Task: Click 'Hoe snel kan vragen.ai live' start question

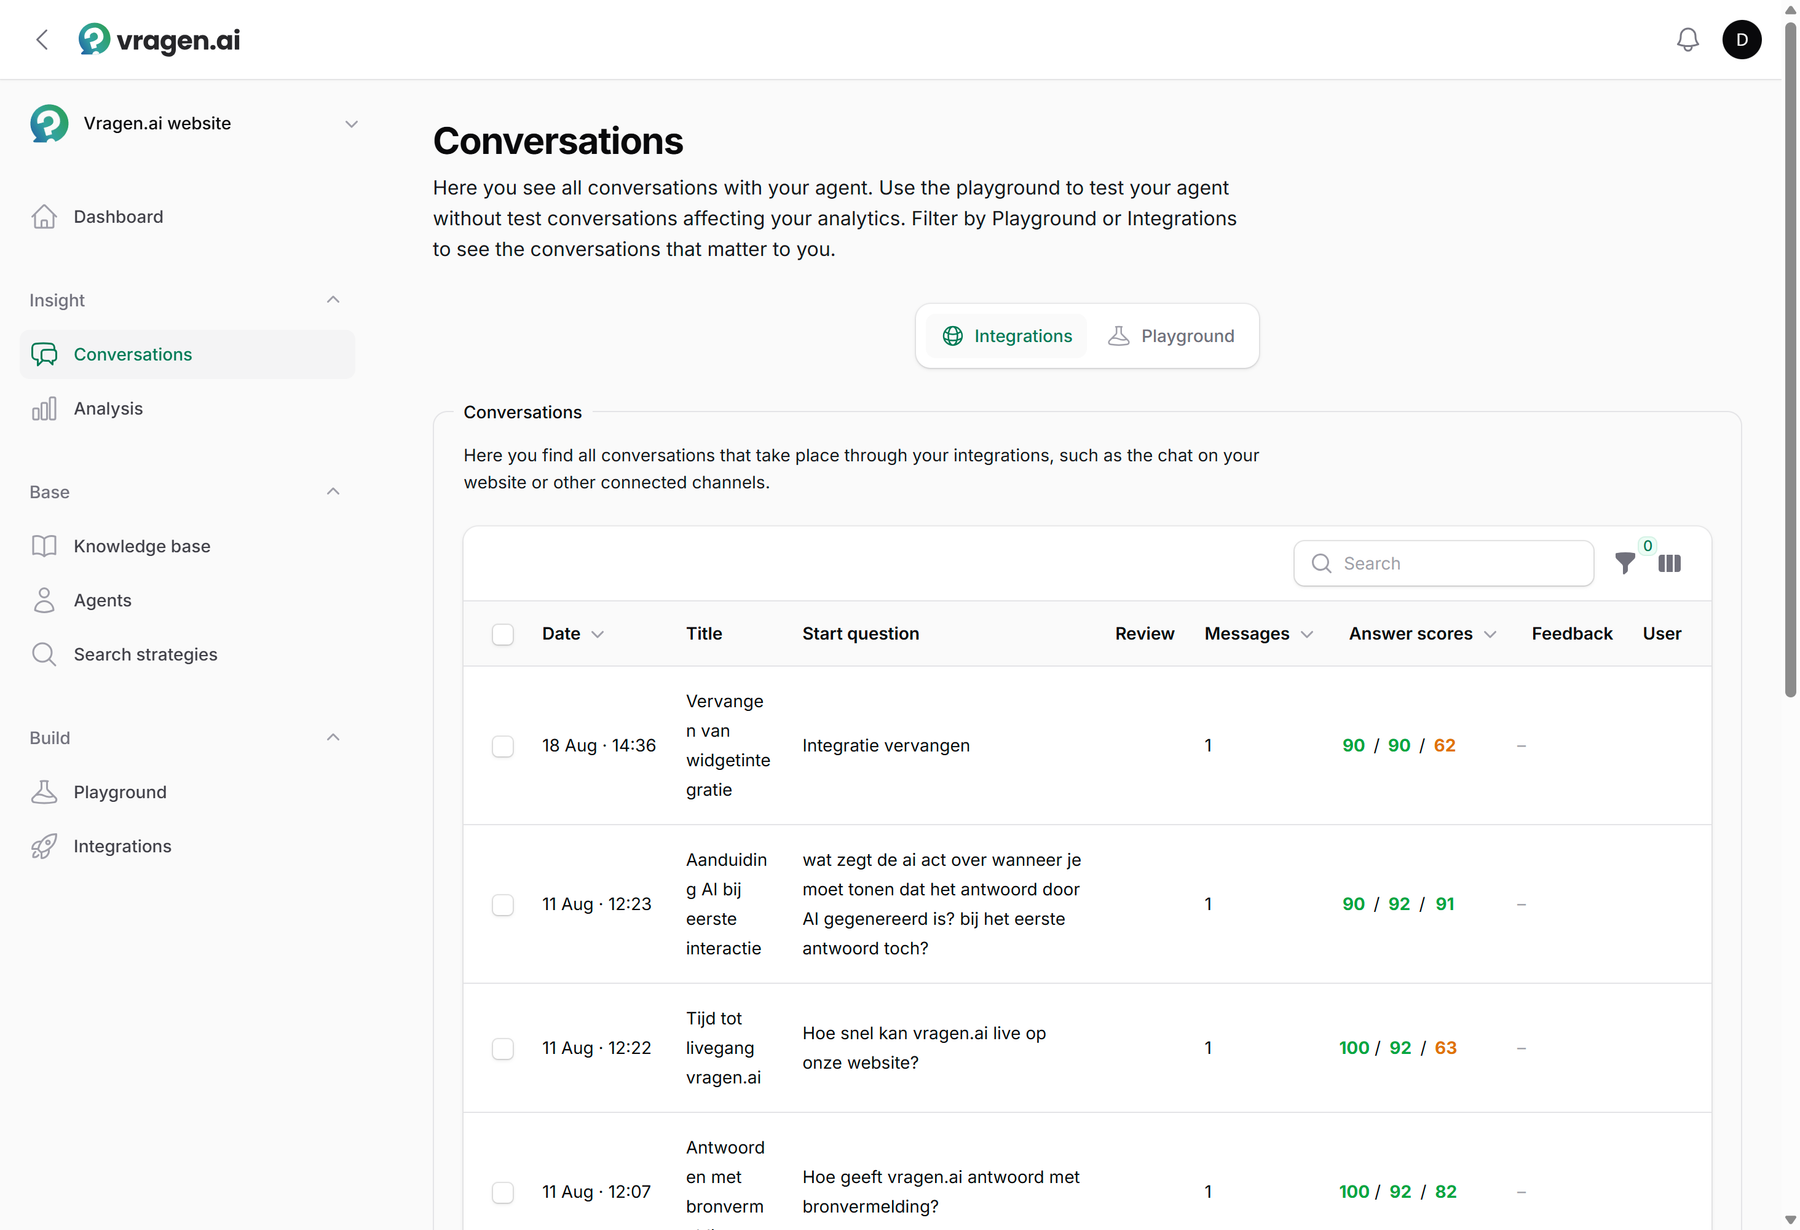Action: click(x=924, y=1048)
